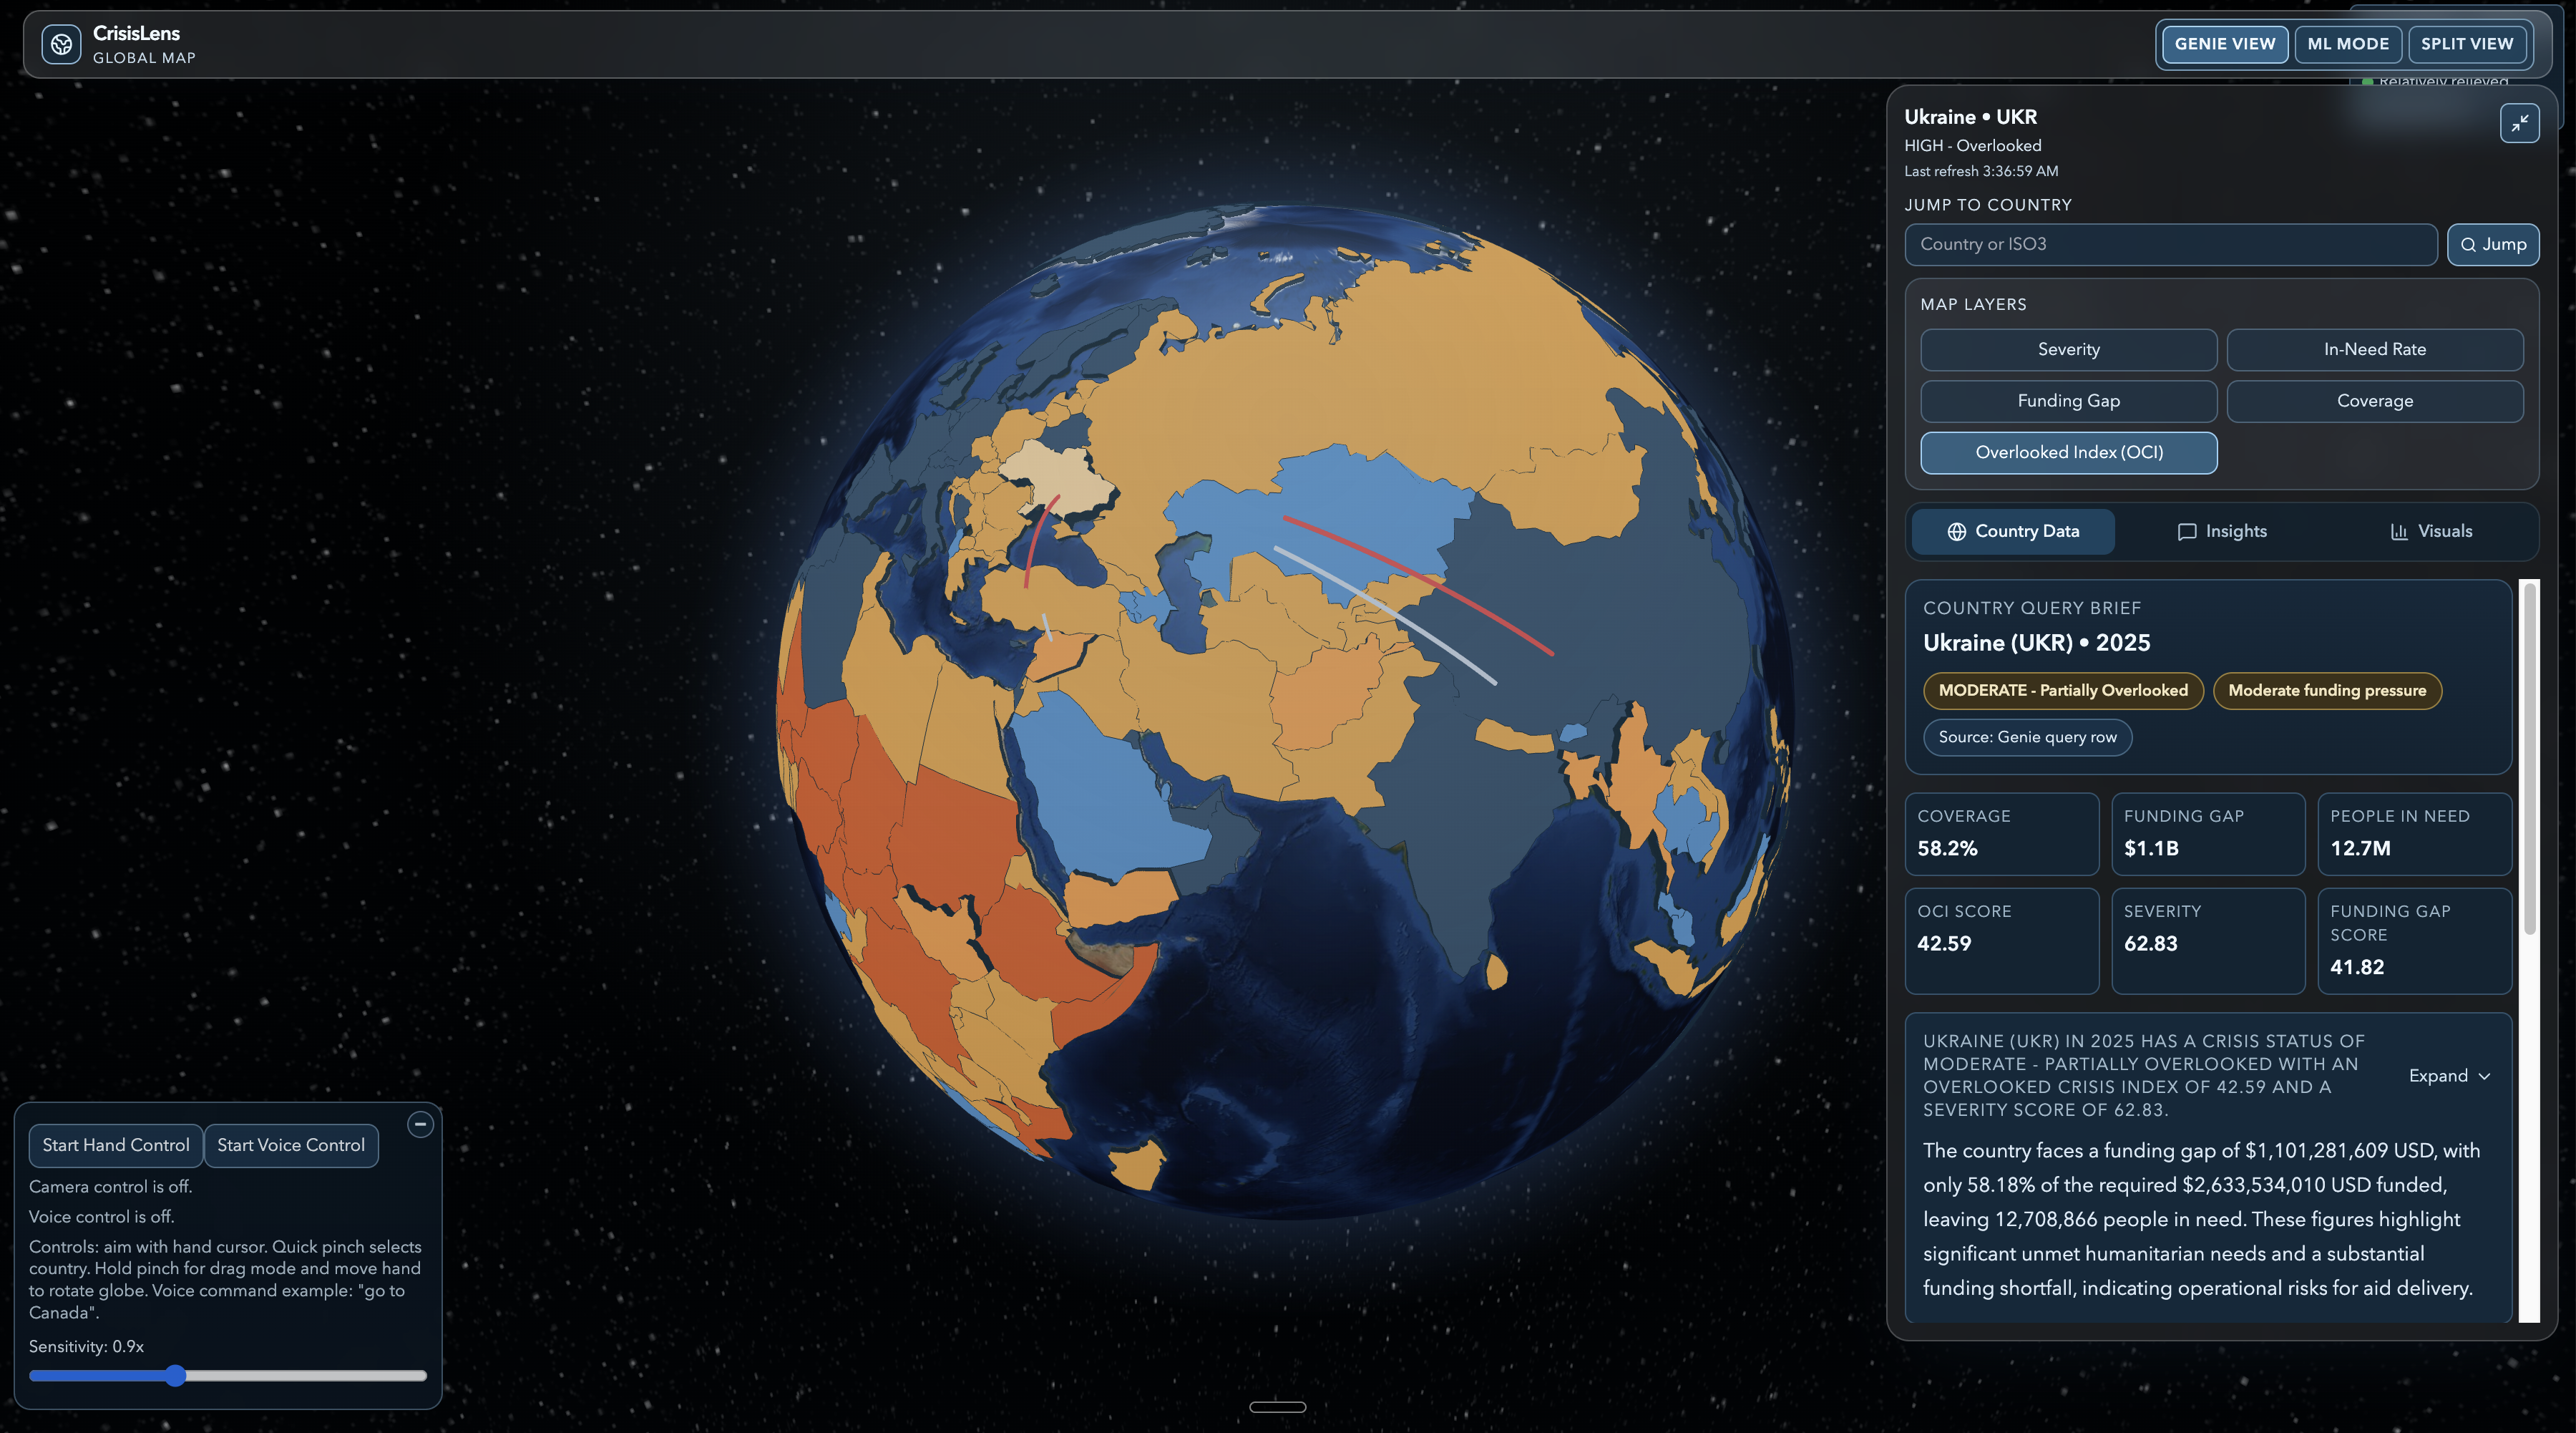Enable the Severity map layer
2576x1433 pixels.
(2068, 349)
